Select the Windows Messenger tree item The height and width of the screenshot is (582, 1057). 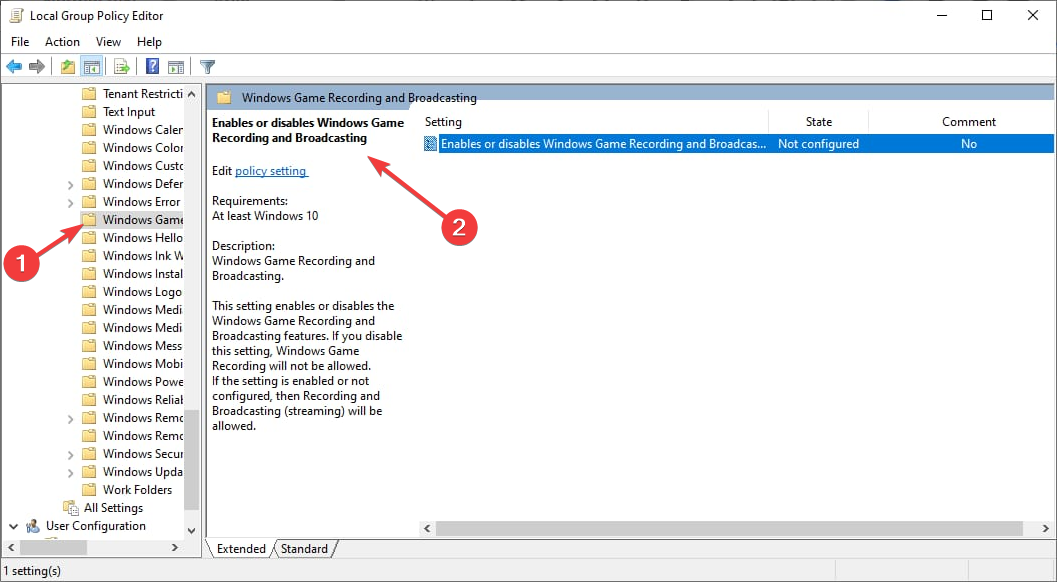click(x=143, y=346)
